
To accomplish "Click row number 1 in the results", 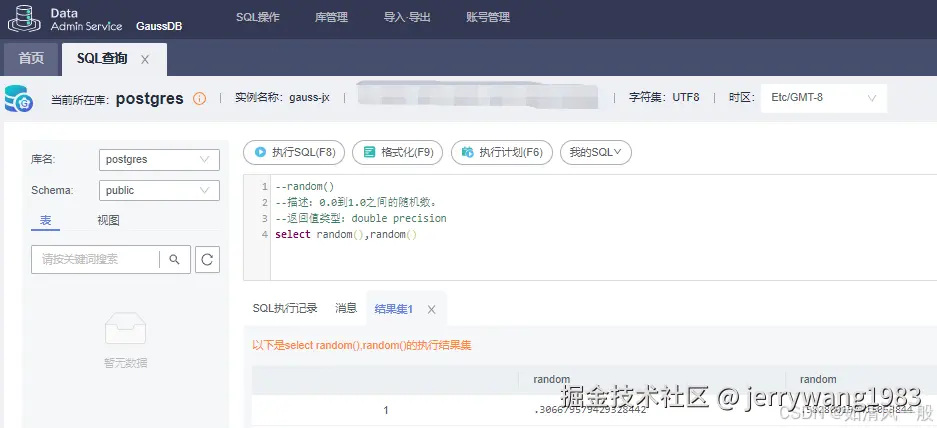I will 386,411.
